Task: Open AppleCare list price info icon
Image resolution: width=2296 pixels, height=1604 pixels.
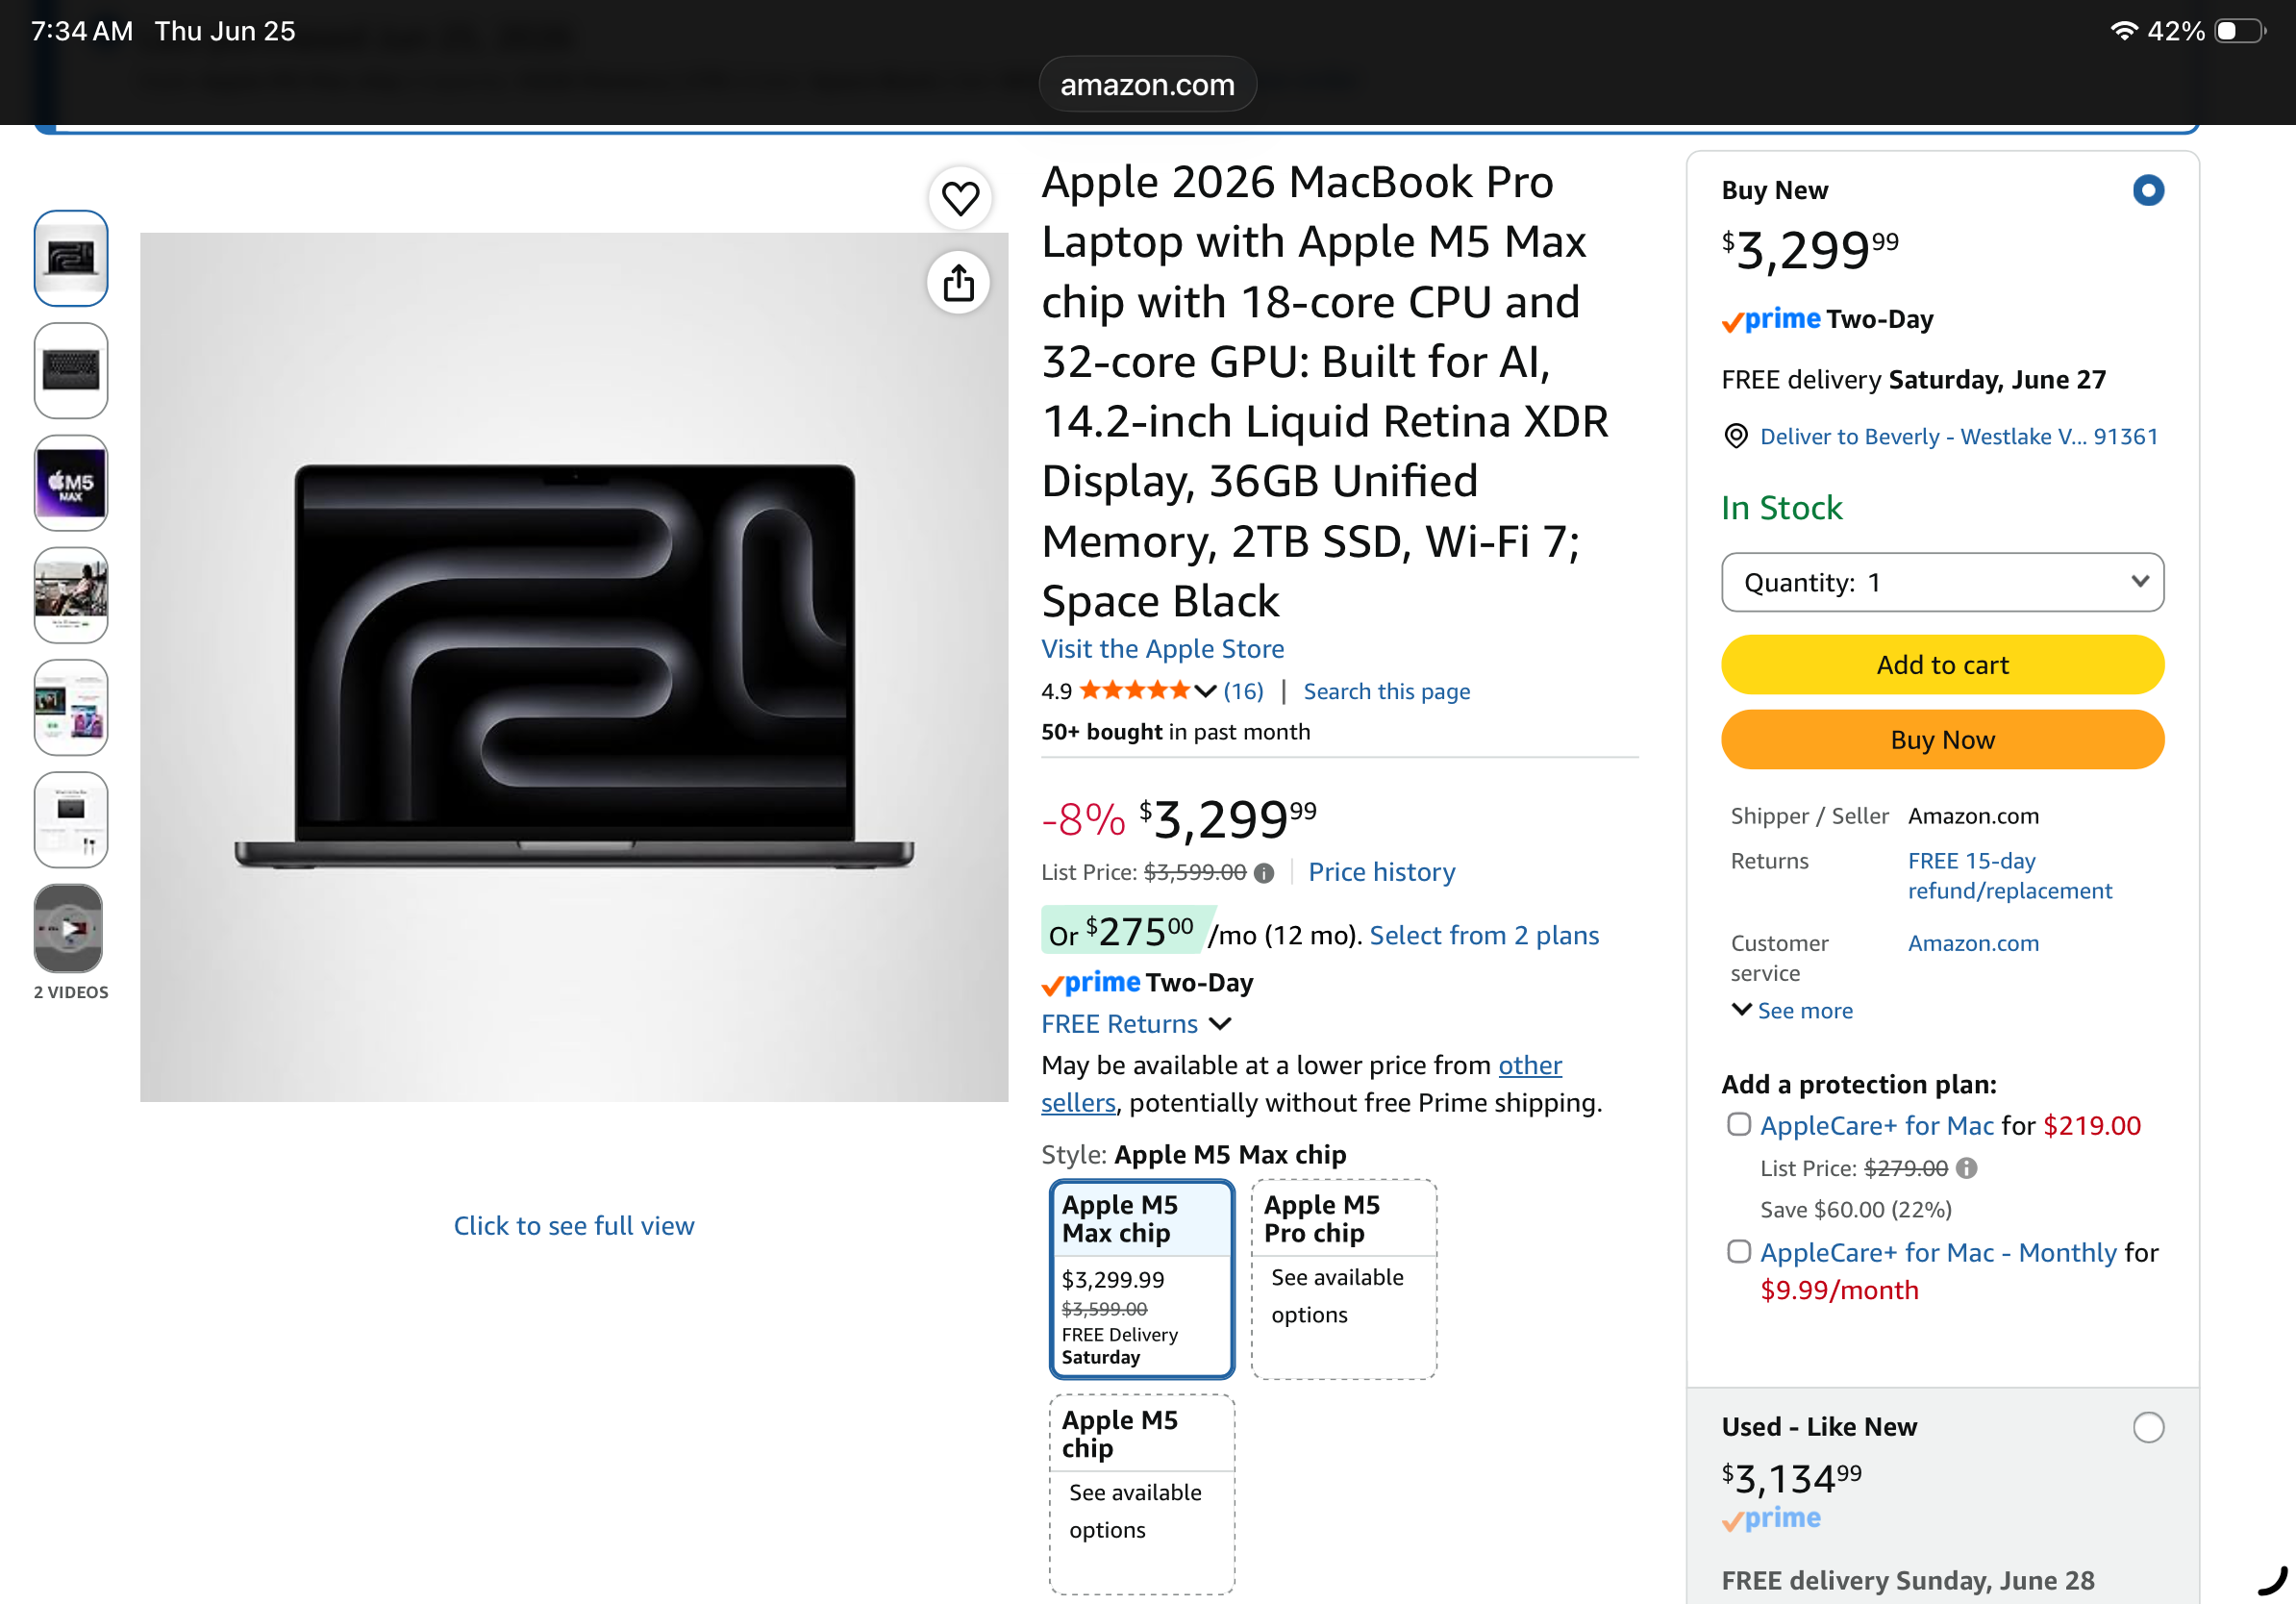Action: click(x=1966, y=1168)
